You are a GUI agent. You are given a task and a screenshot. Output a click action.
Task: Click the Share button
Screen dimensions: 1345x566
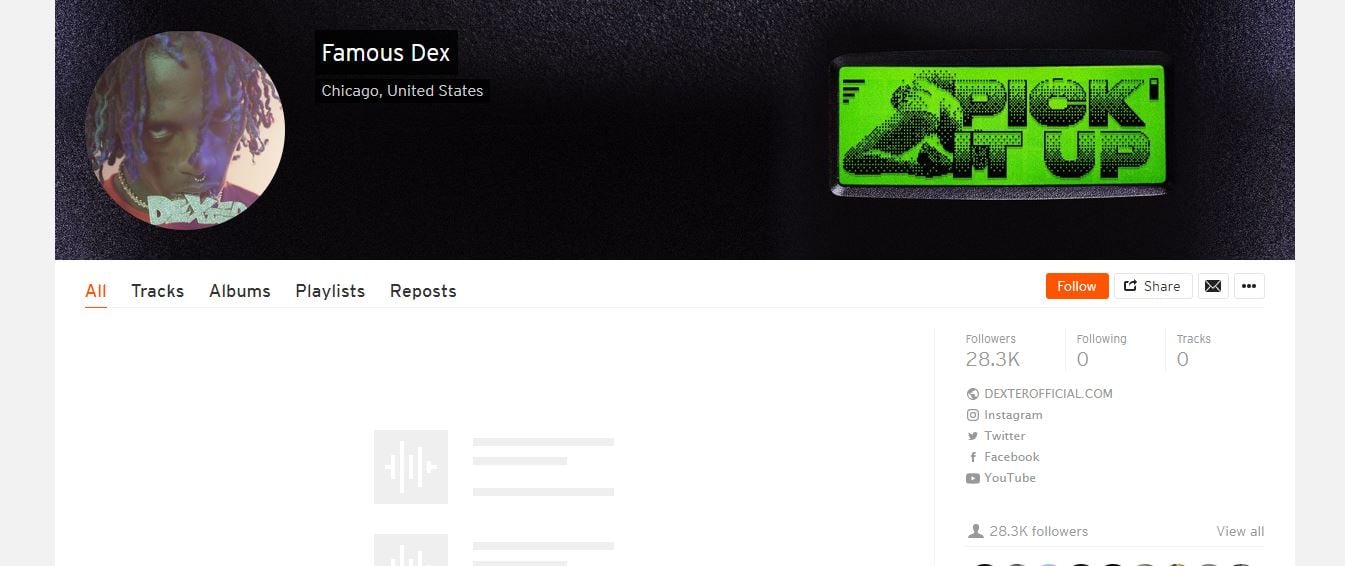click(1153, 286)
